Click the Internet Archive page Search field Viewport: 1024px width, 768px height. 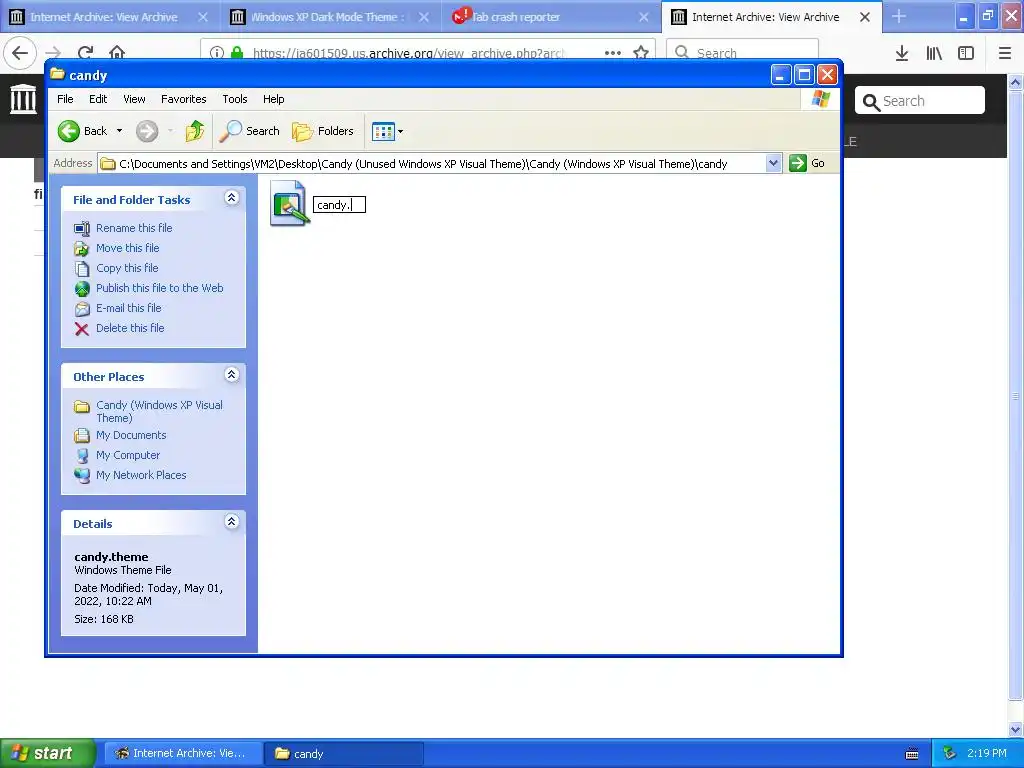pos(920,101)
